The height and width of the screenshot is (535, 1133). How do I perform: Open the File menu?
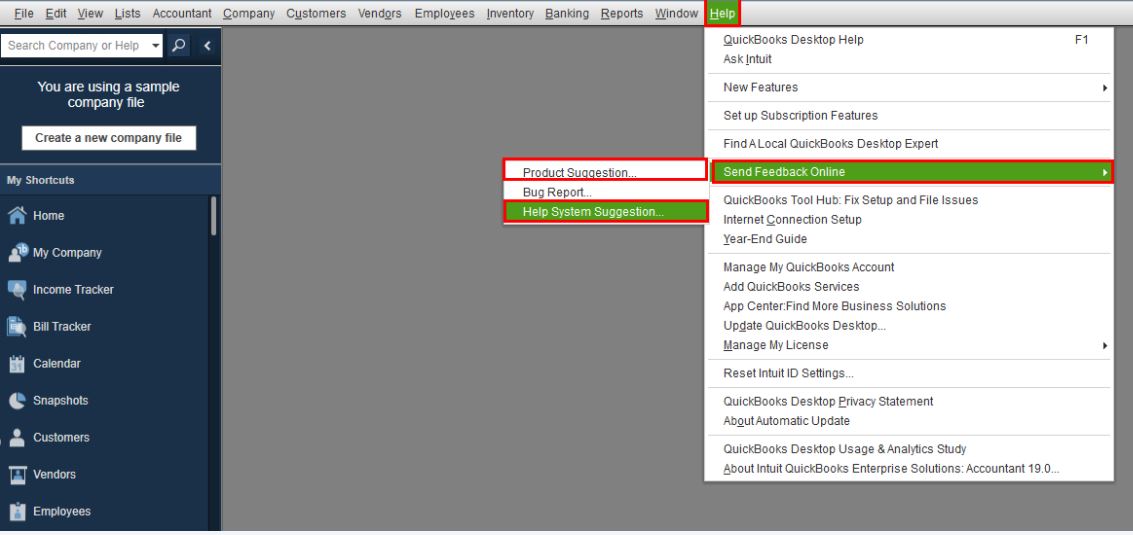point(24,13)
